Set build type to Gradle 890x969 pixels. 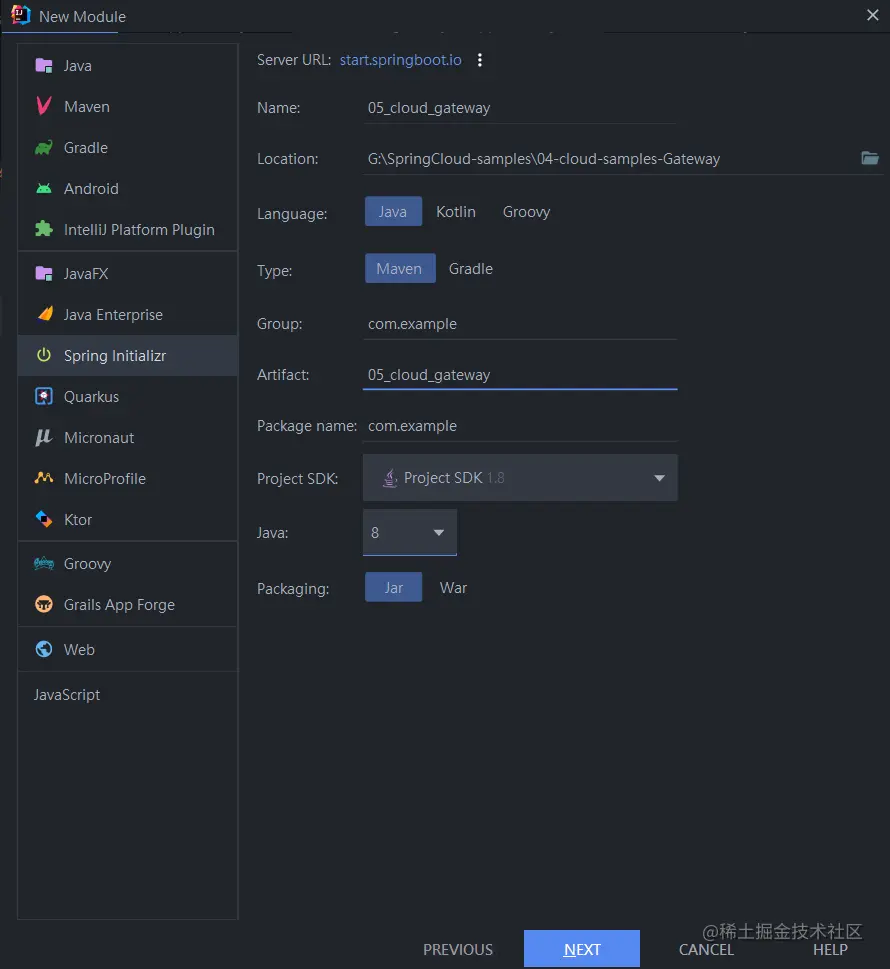(471, 269)
